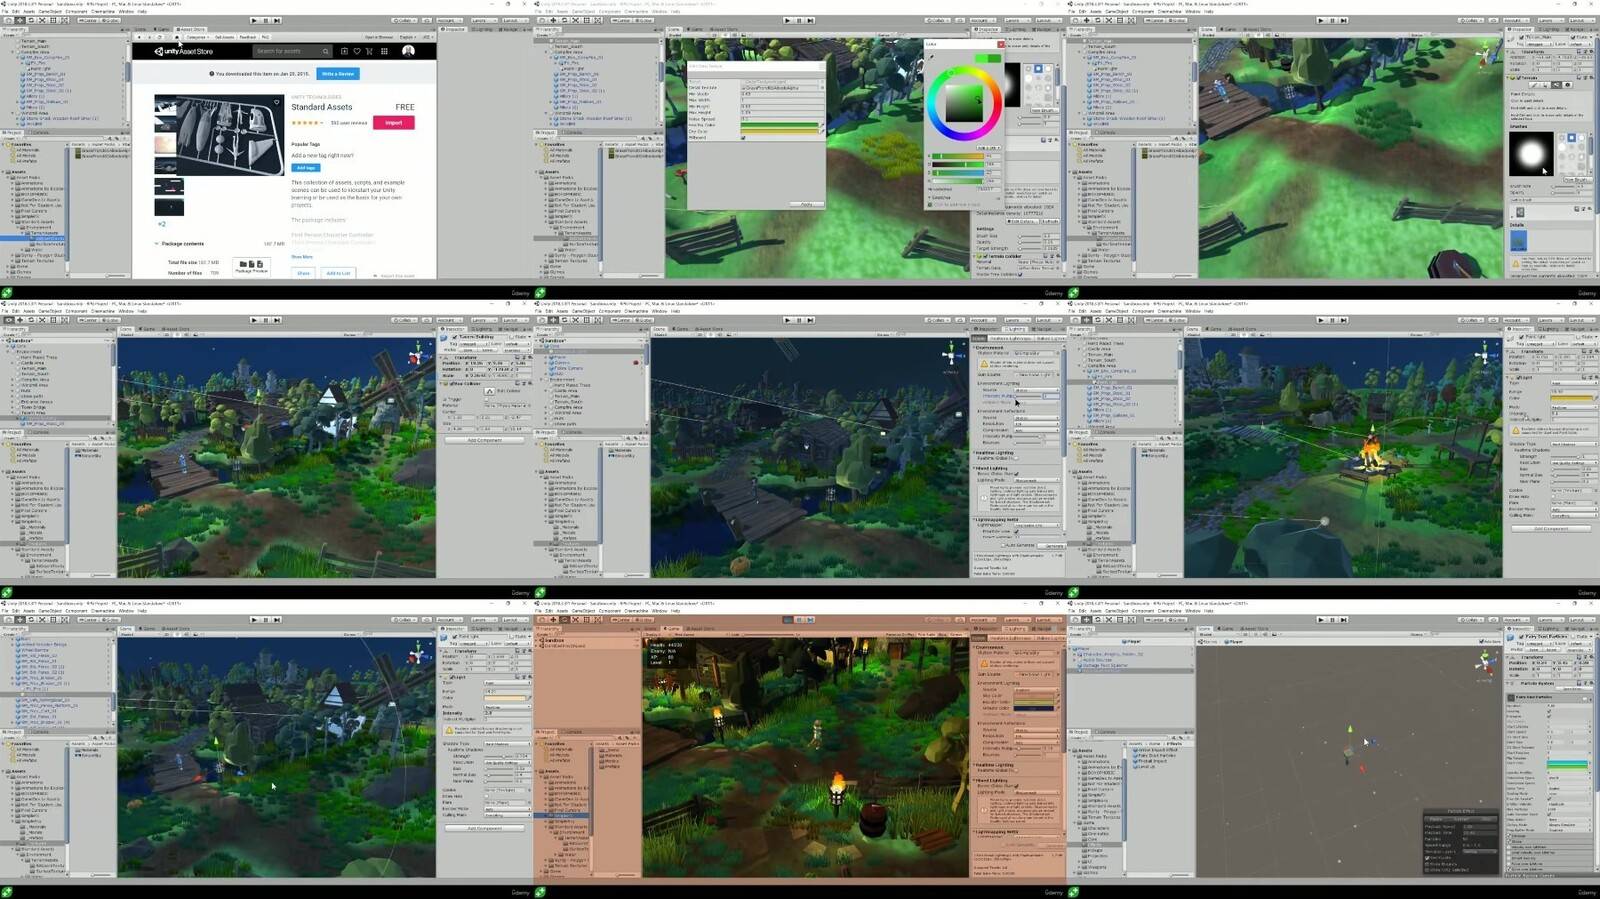Toggle the Terrain component checkbox in top-right Inspector

point(1518,78)
